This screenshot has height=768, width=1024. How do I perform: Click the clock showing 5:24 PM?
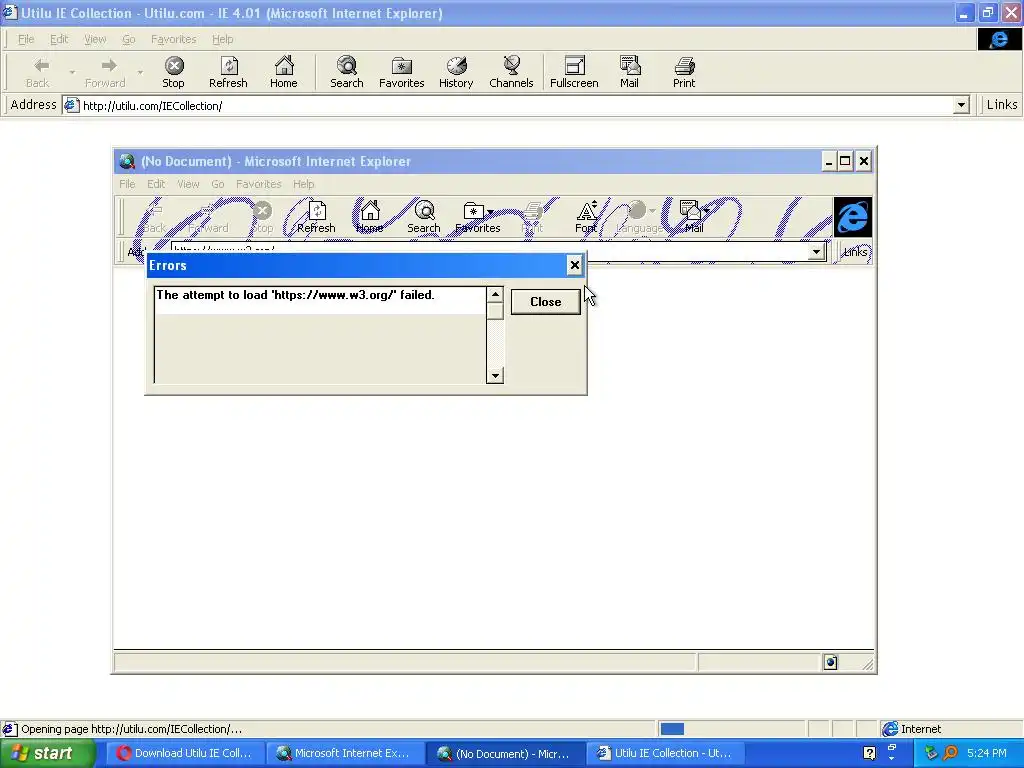tap(987, 753)
